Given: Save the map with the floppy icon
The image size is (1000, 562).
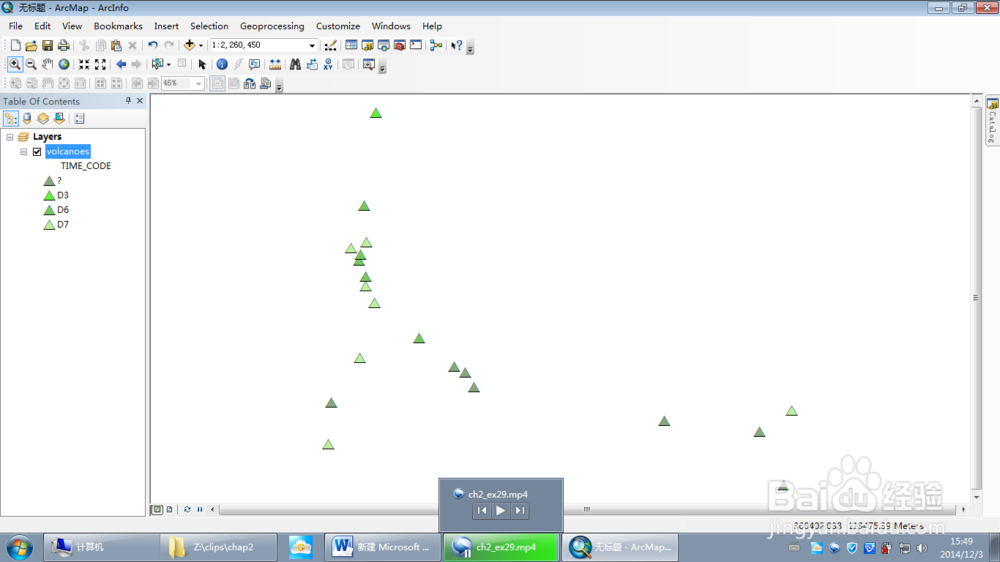Looking at the screenshot, I should pyautogui.click(x=47, y=45).
